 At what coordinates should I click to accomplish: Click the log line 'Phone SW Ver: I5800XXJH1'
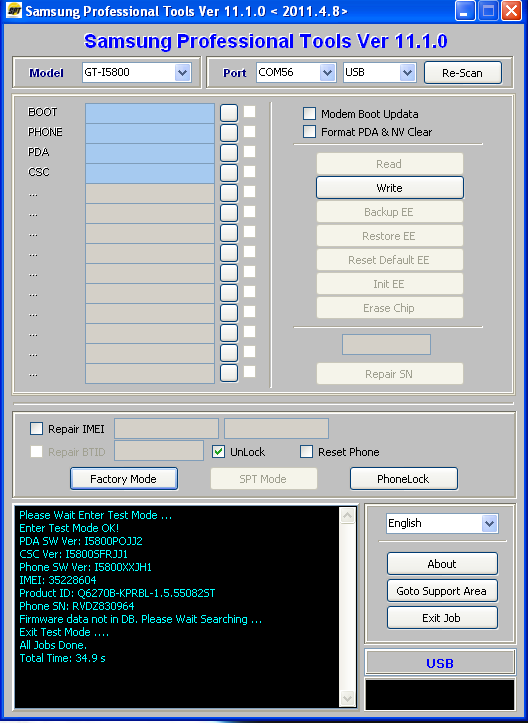click(85, 567)
